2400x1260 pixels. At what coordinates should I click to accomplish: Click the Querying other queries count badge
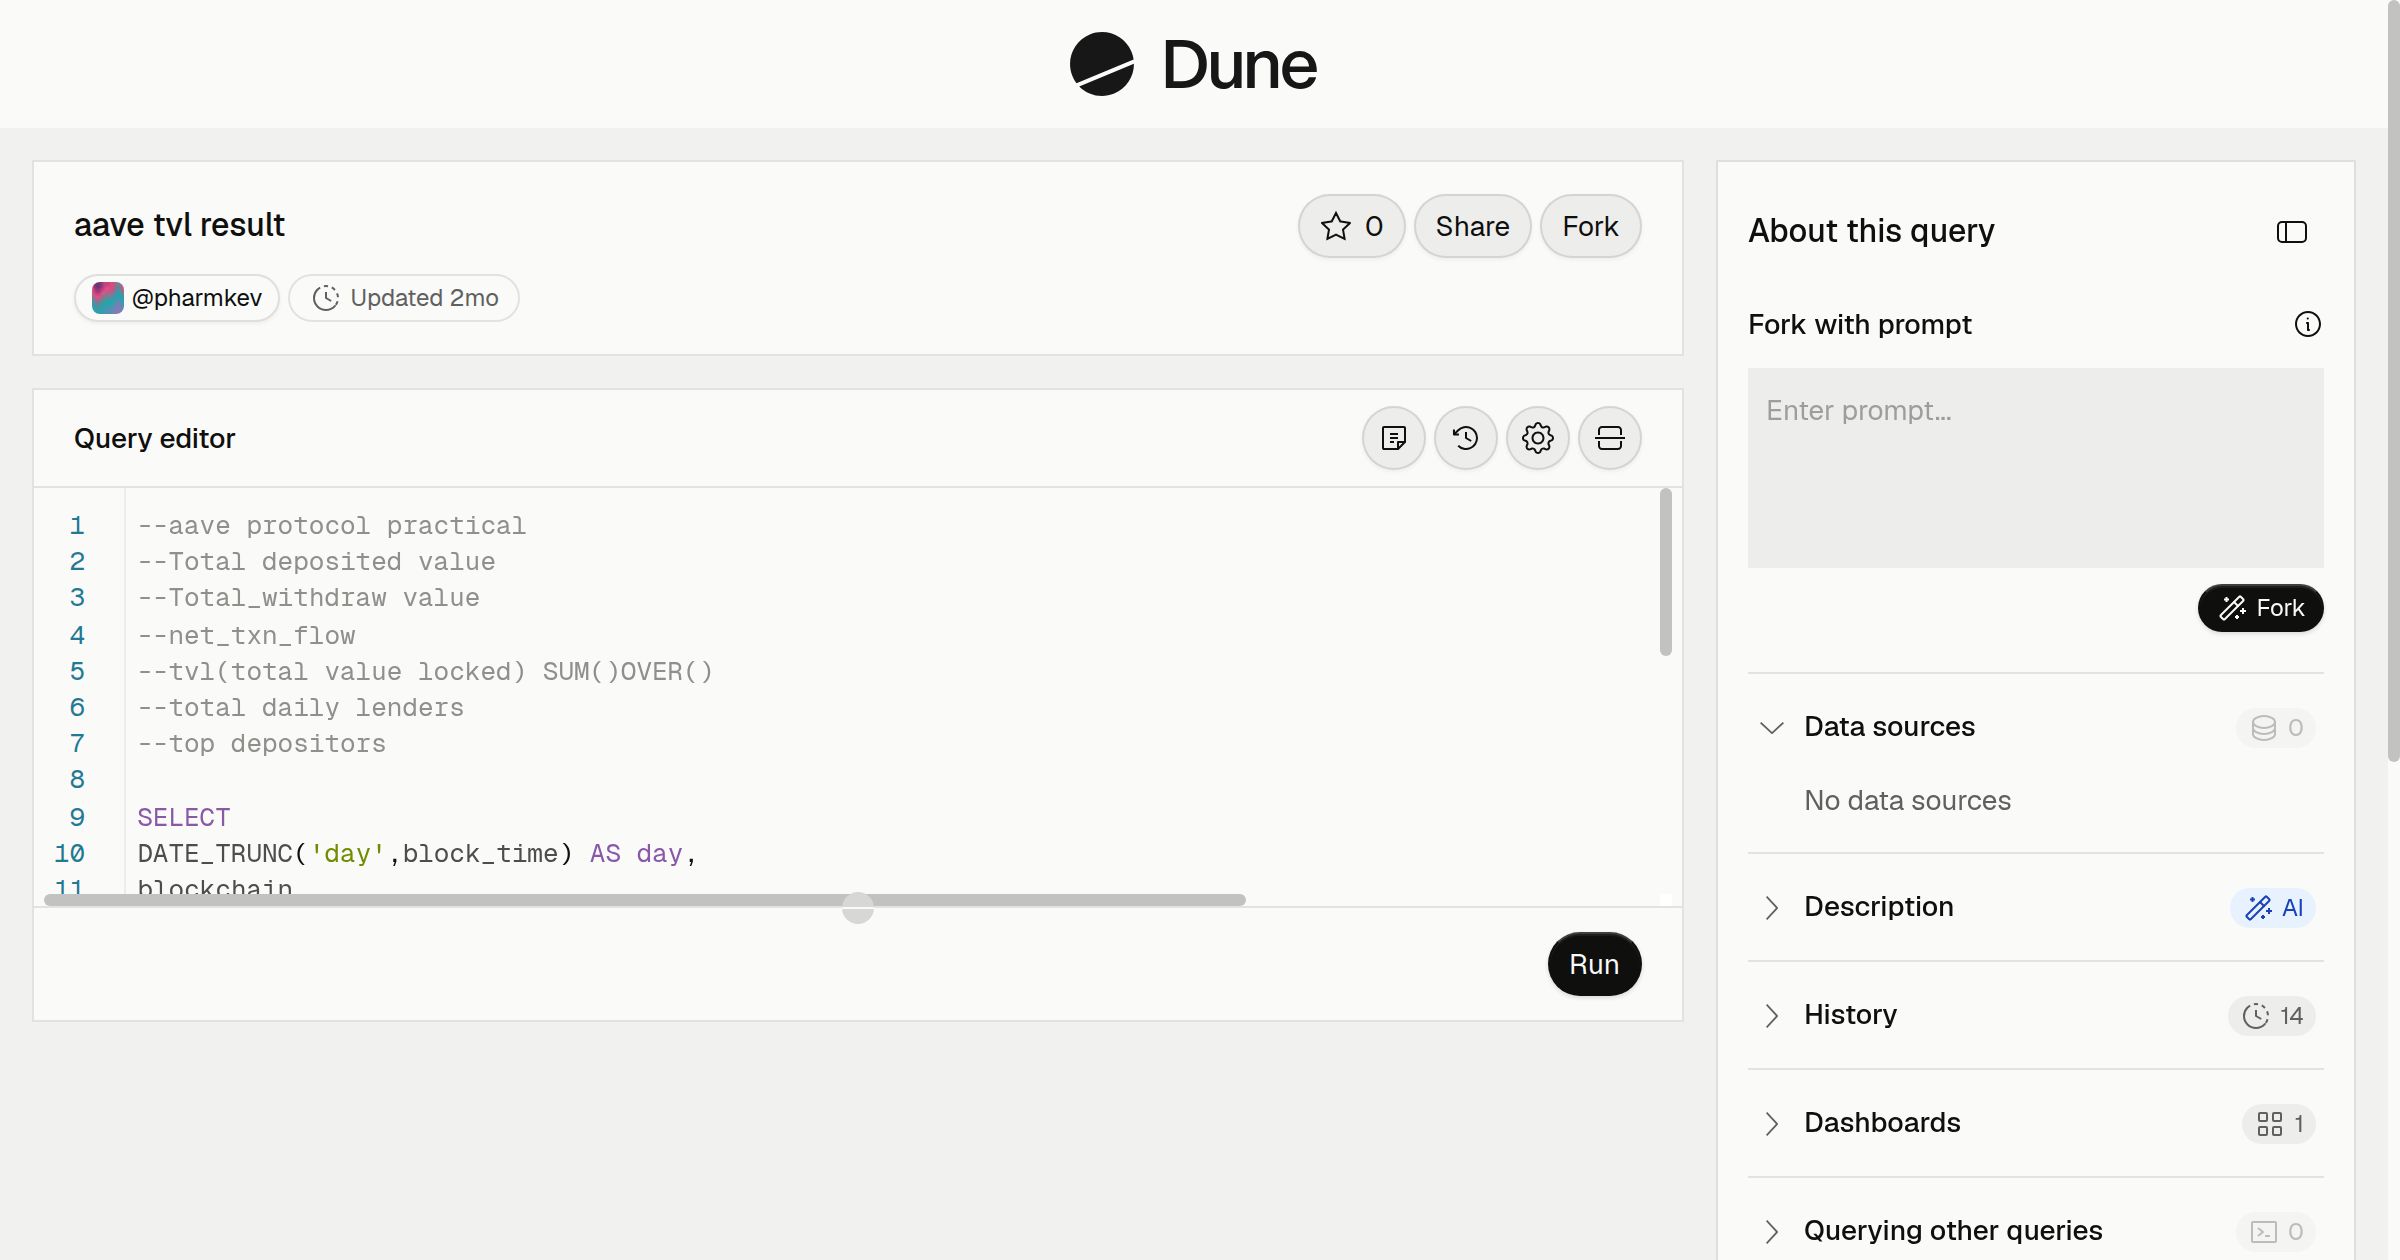click(2276, 1231)
